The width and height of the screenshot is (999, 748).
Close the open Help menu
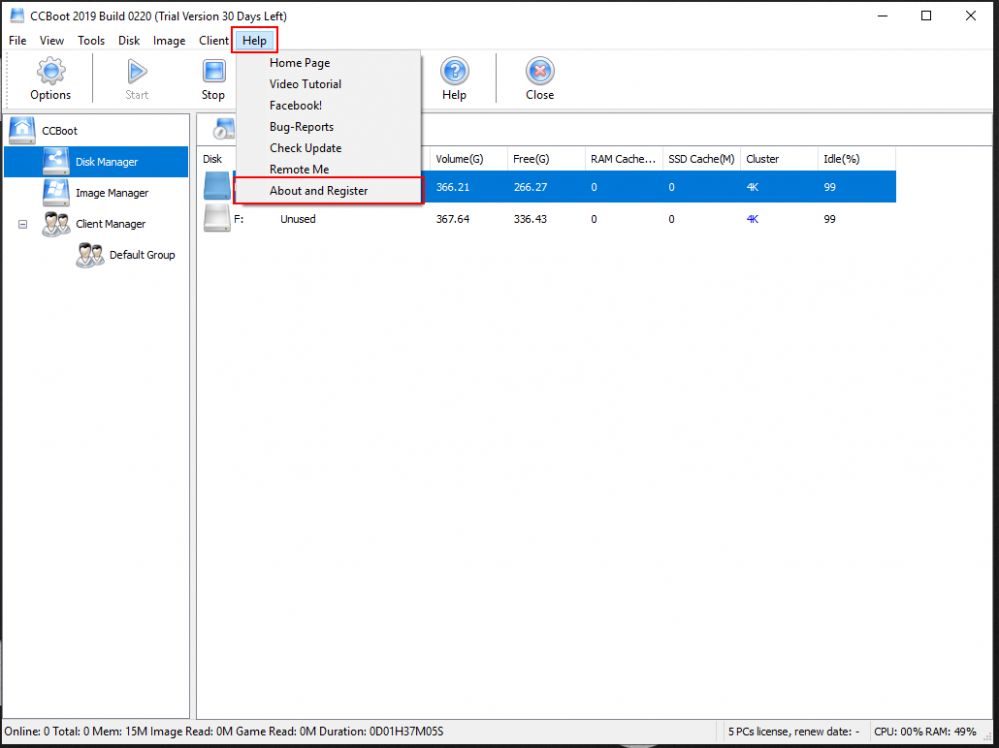coord(254,41)
